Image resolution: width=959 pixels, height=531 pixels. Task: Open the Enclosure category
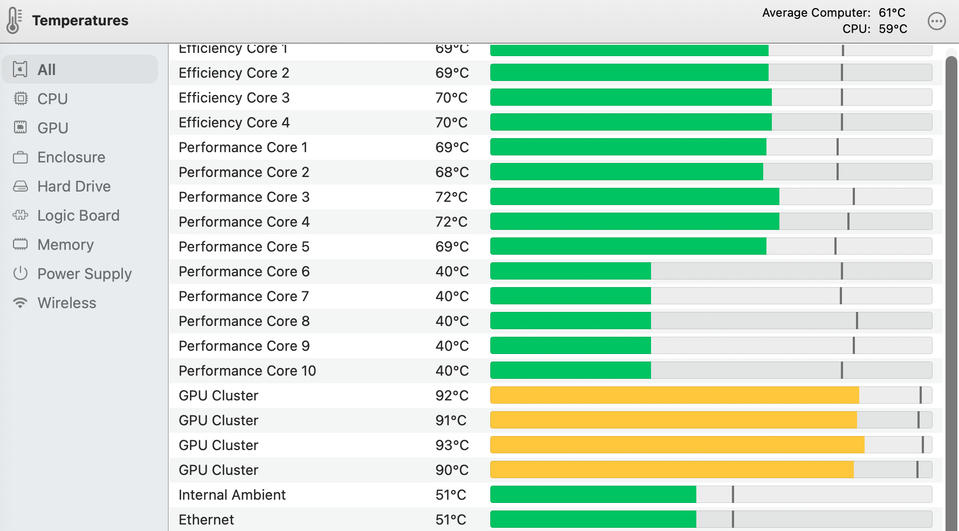(x=71, y=157)
